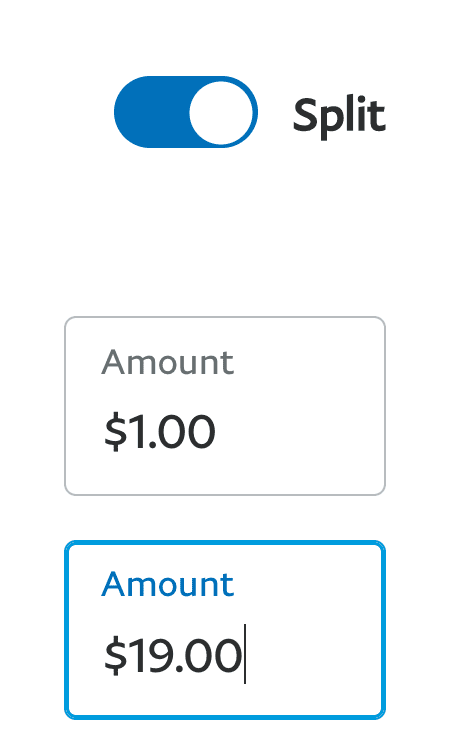Click empty space right of $1.00 value
This screenshot has width=450, height=754.
(298, 432)
